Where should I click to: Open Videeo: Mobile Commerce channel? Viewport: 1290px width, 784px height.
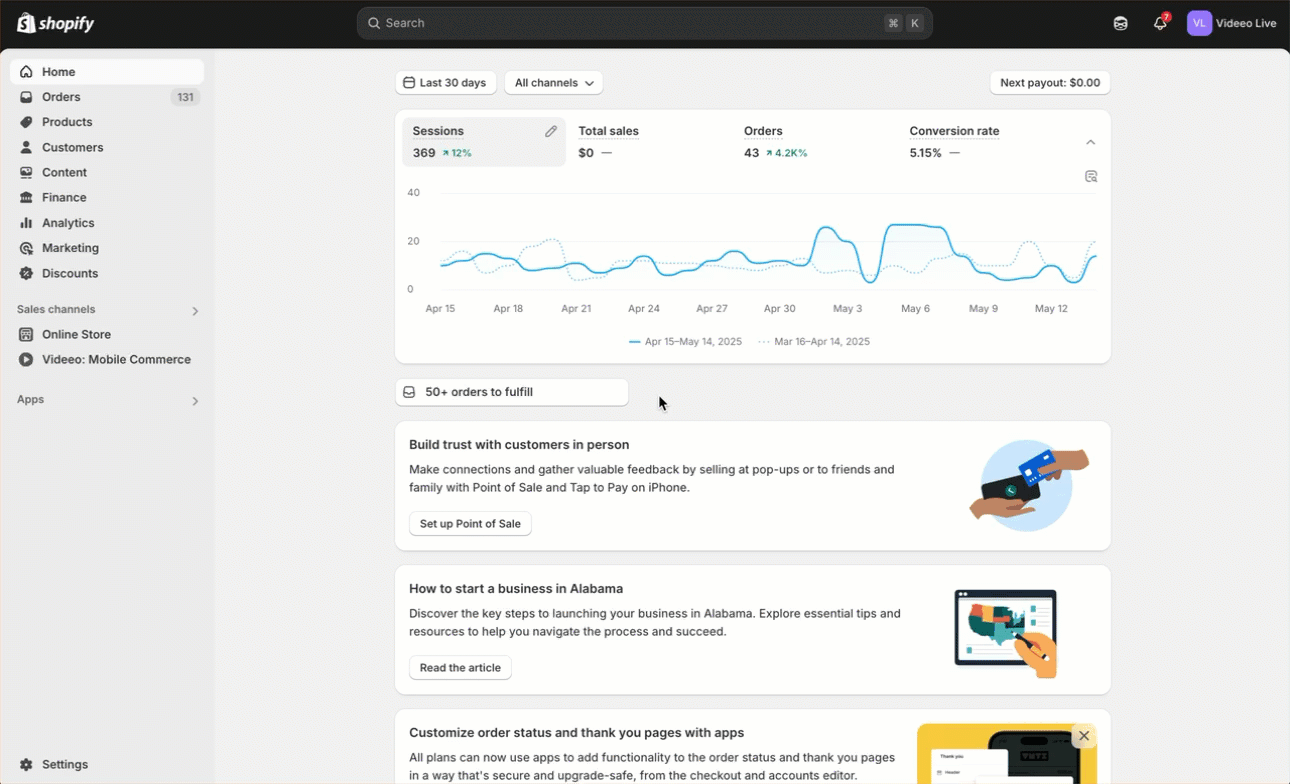(116, 360)
